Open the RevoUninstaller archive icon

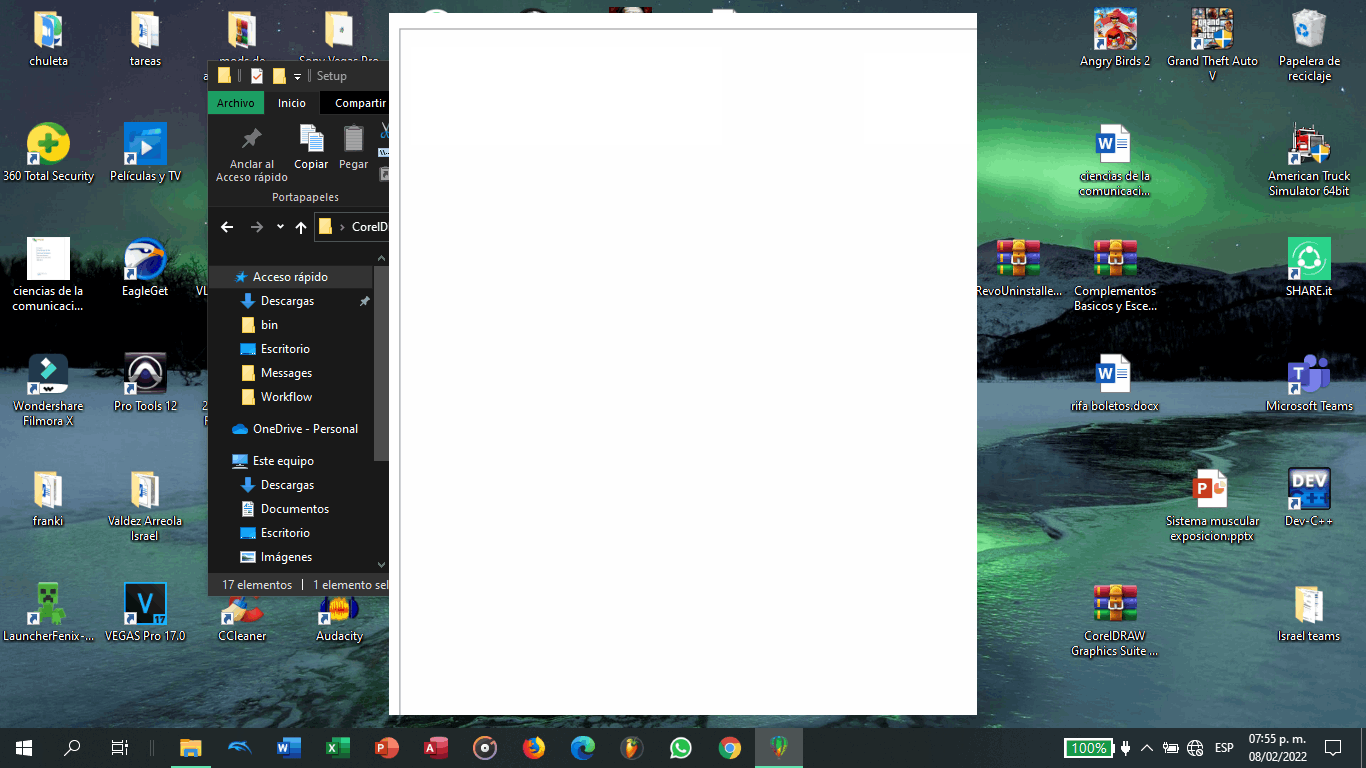click(x=1018, y=268)
